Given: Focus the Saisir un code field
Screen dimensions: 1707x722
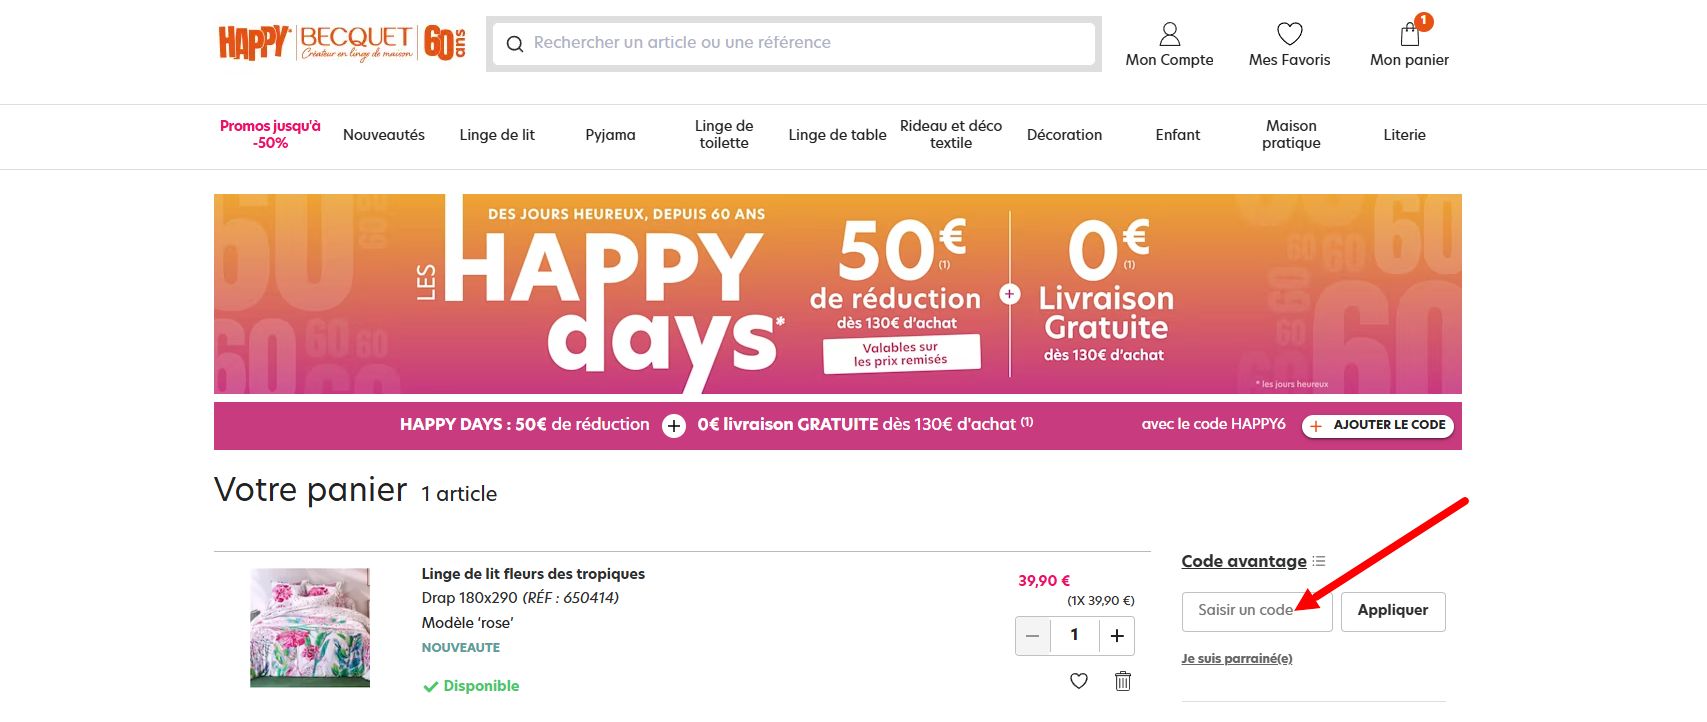Looking at the screenshot, I should coord(1257,611).
